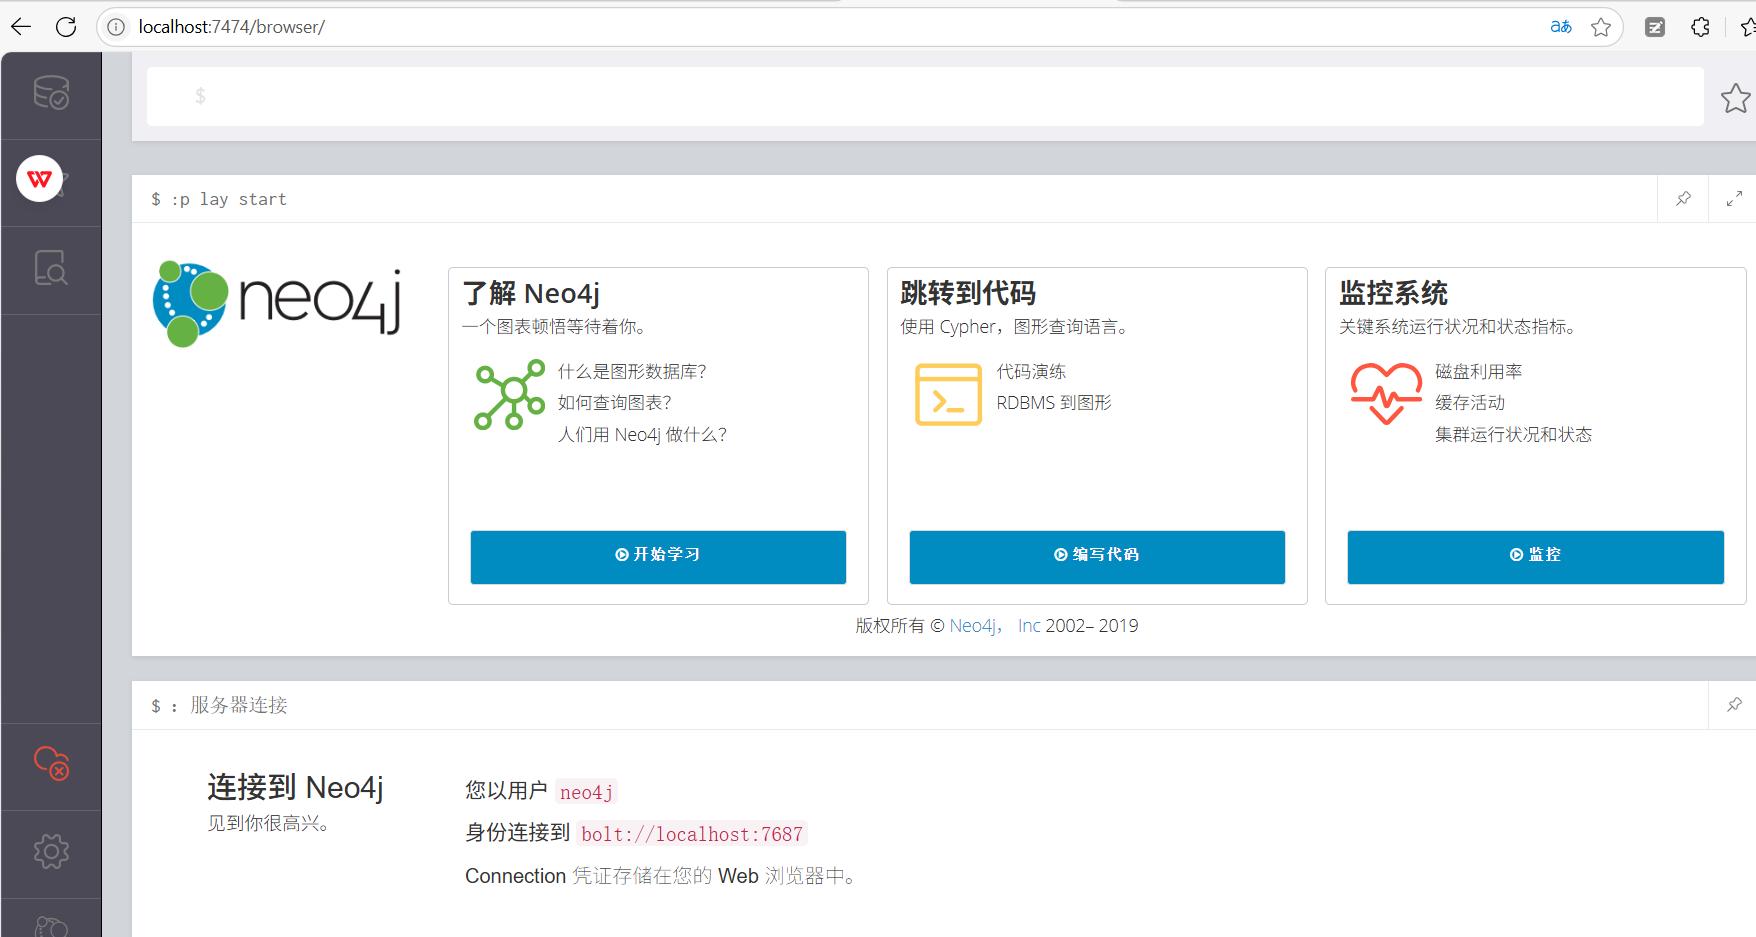The height and width of the screenshot is (937, 1756).
Task: Open Browser Settings gear in sidebar
Action: click(51, 851)
